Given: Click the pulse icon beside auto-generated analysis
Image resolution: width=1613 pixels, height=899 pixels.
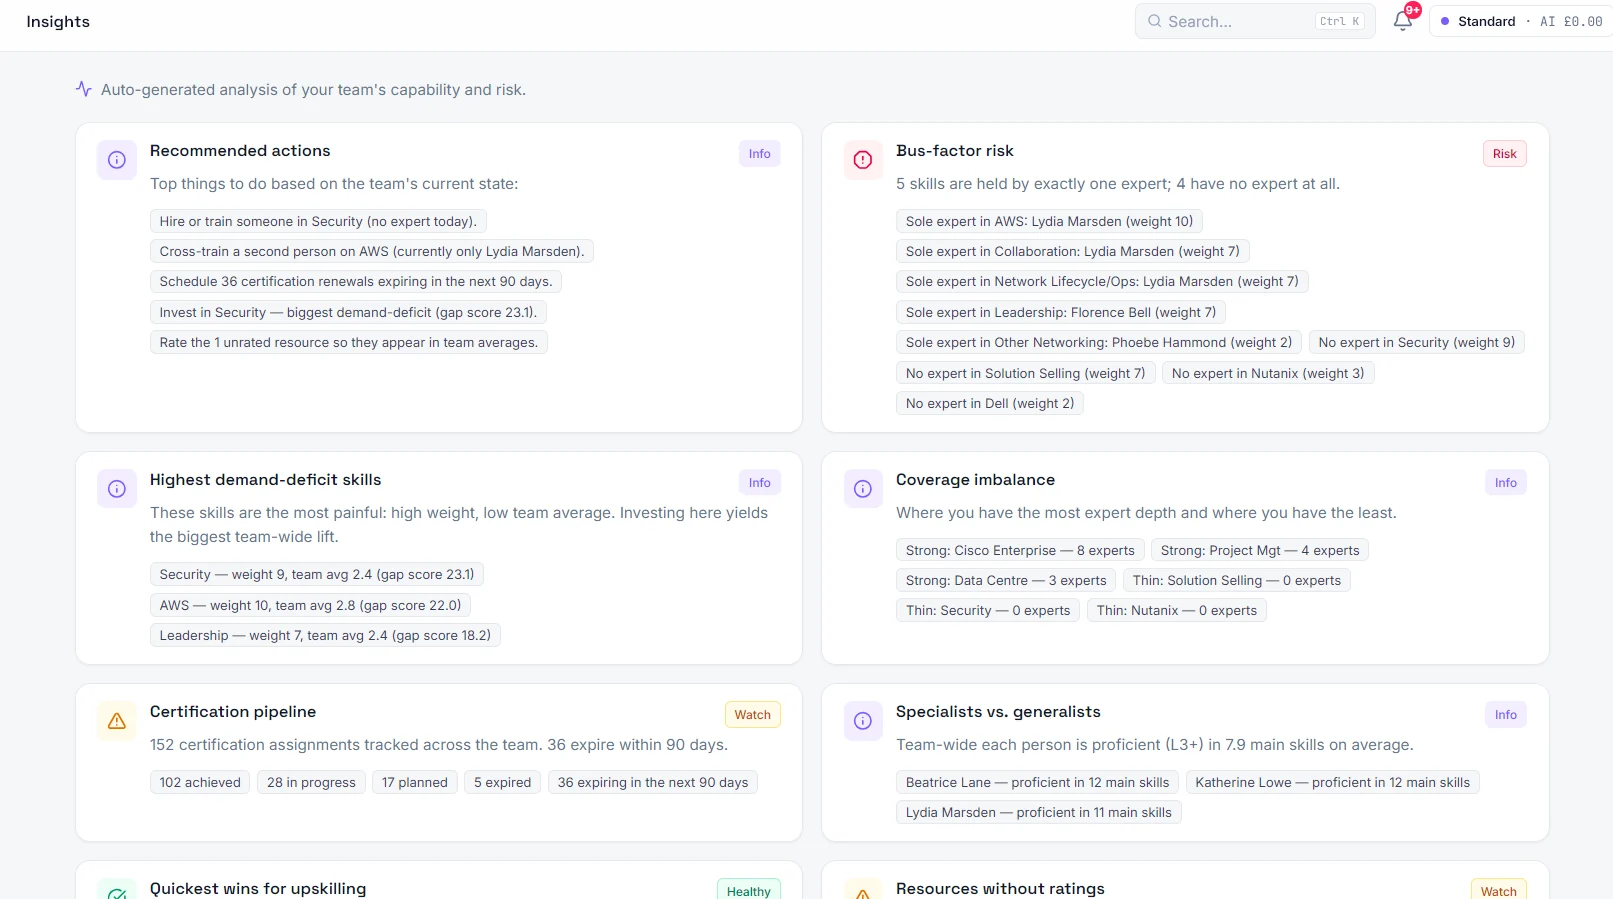Looking at the screenshot, I should pos(84,89).
